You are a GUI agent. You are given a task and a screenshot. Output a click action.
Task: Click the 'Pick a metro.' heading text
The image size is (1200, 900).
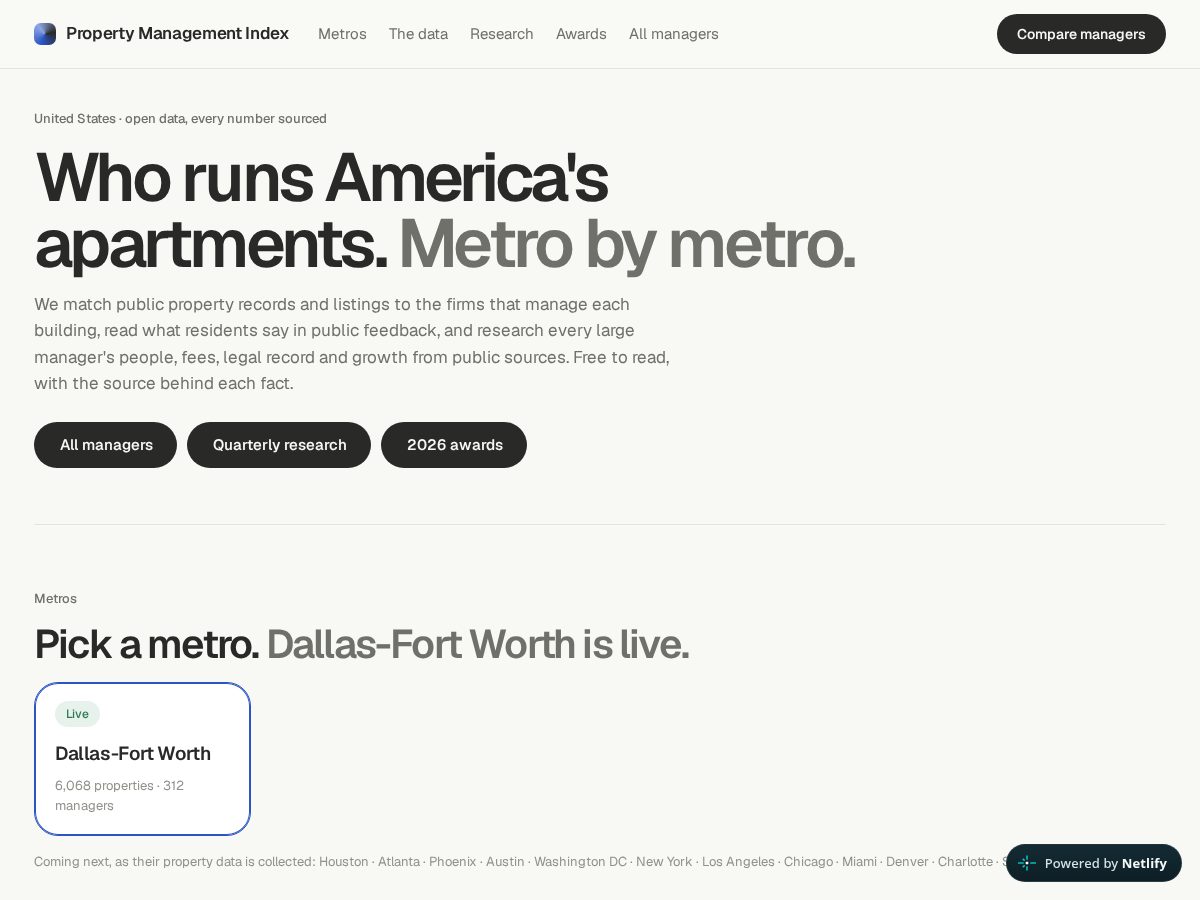[x=147, y=645]
